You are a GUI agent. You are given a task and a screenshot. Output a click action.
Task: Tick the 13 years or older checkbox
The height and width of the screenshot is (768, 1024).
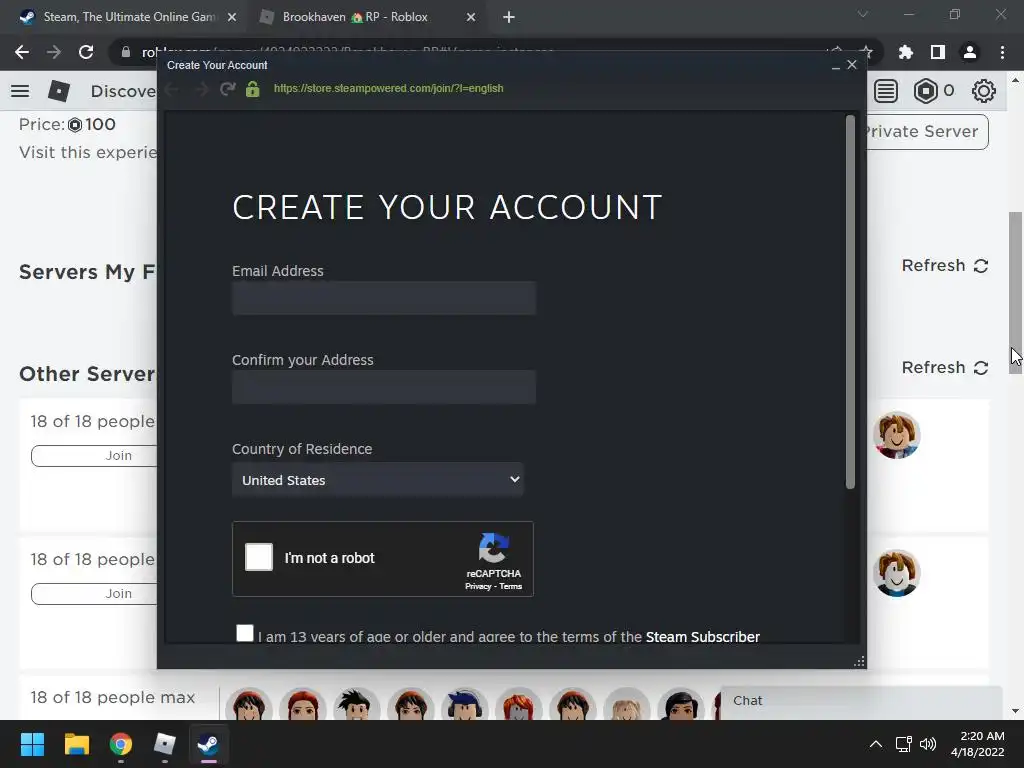point(245,633)
